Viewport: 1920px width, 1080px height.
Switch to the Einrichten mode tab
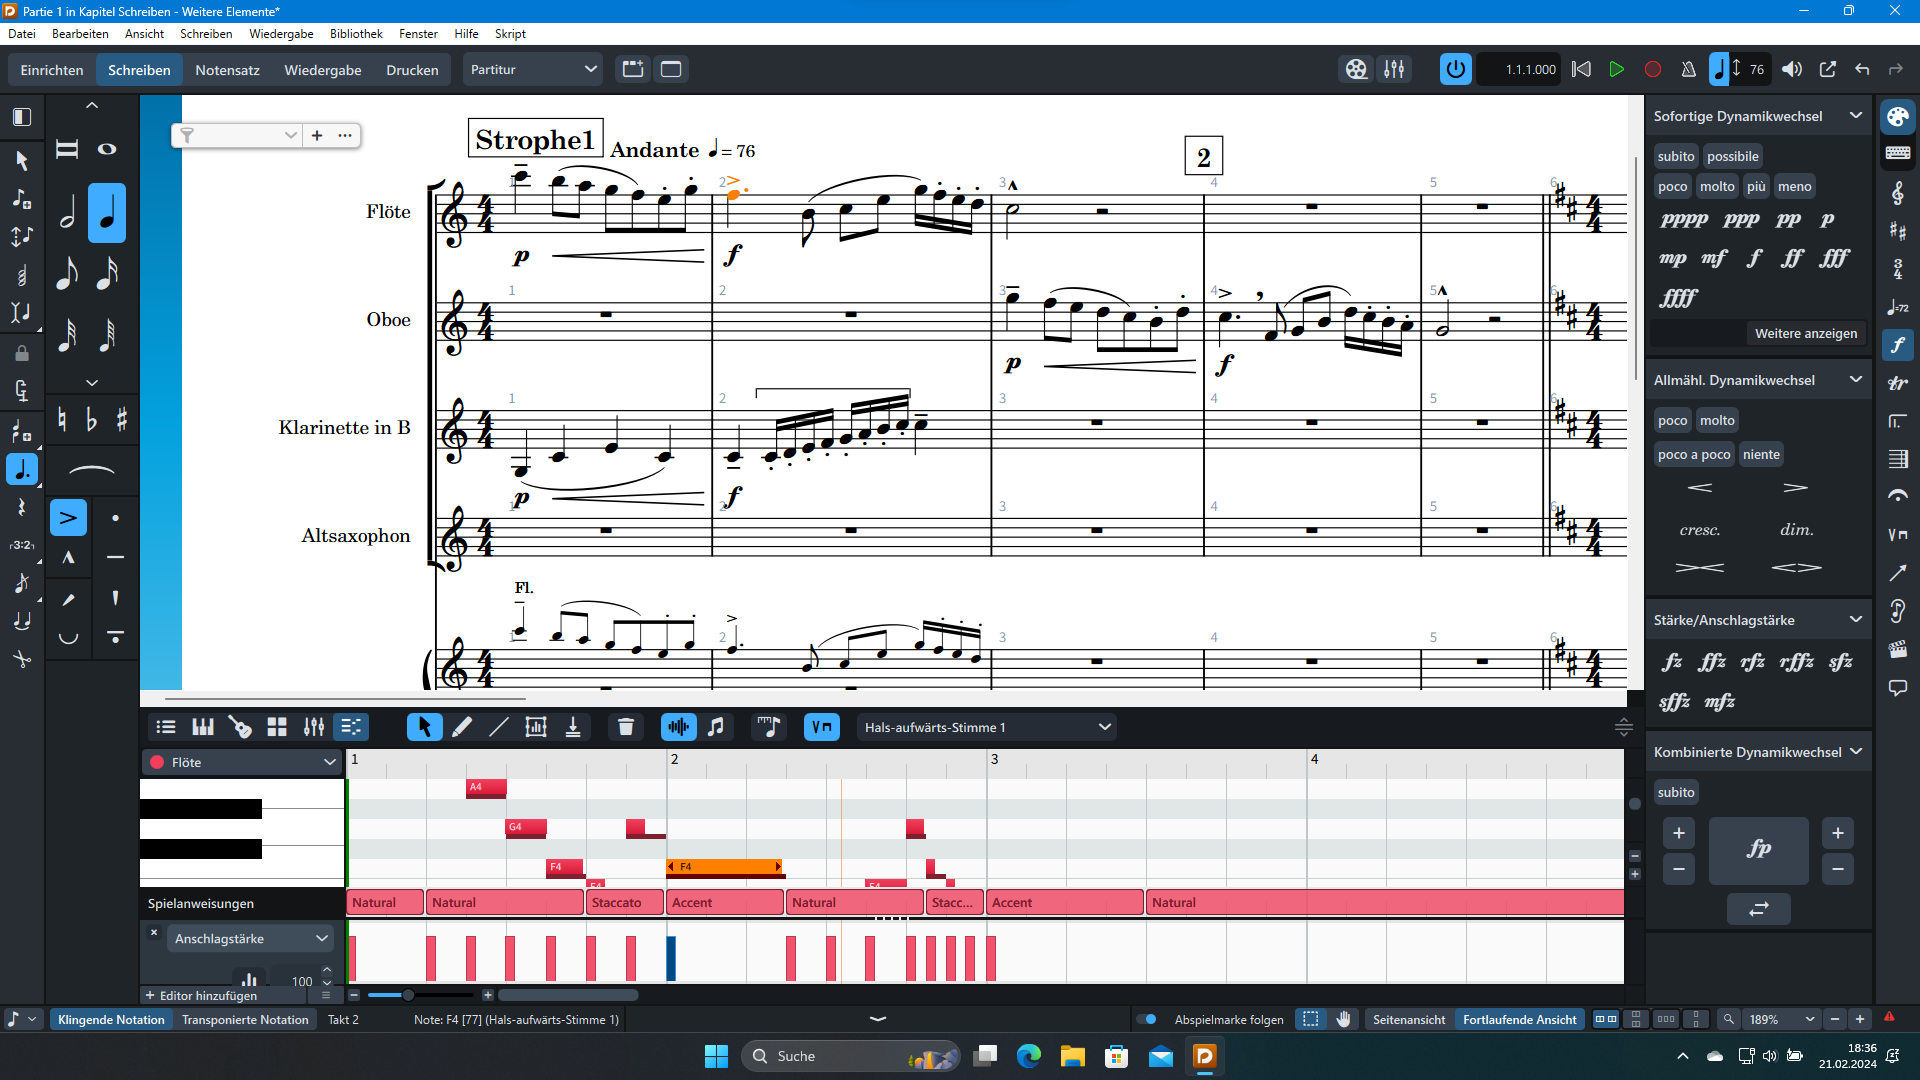pos(52,70)
